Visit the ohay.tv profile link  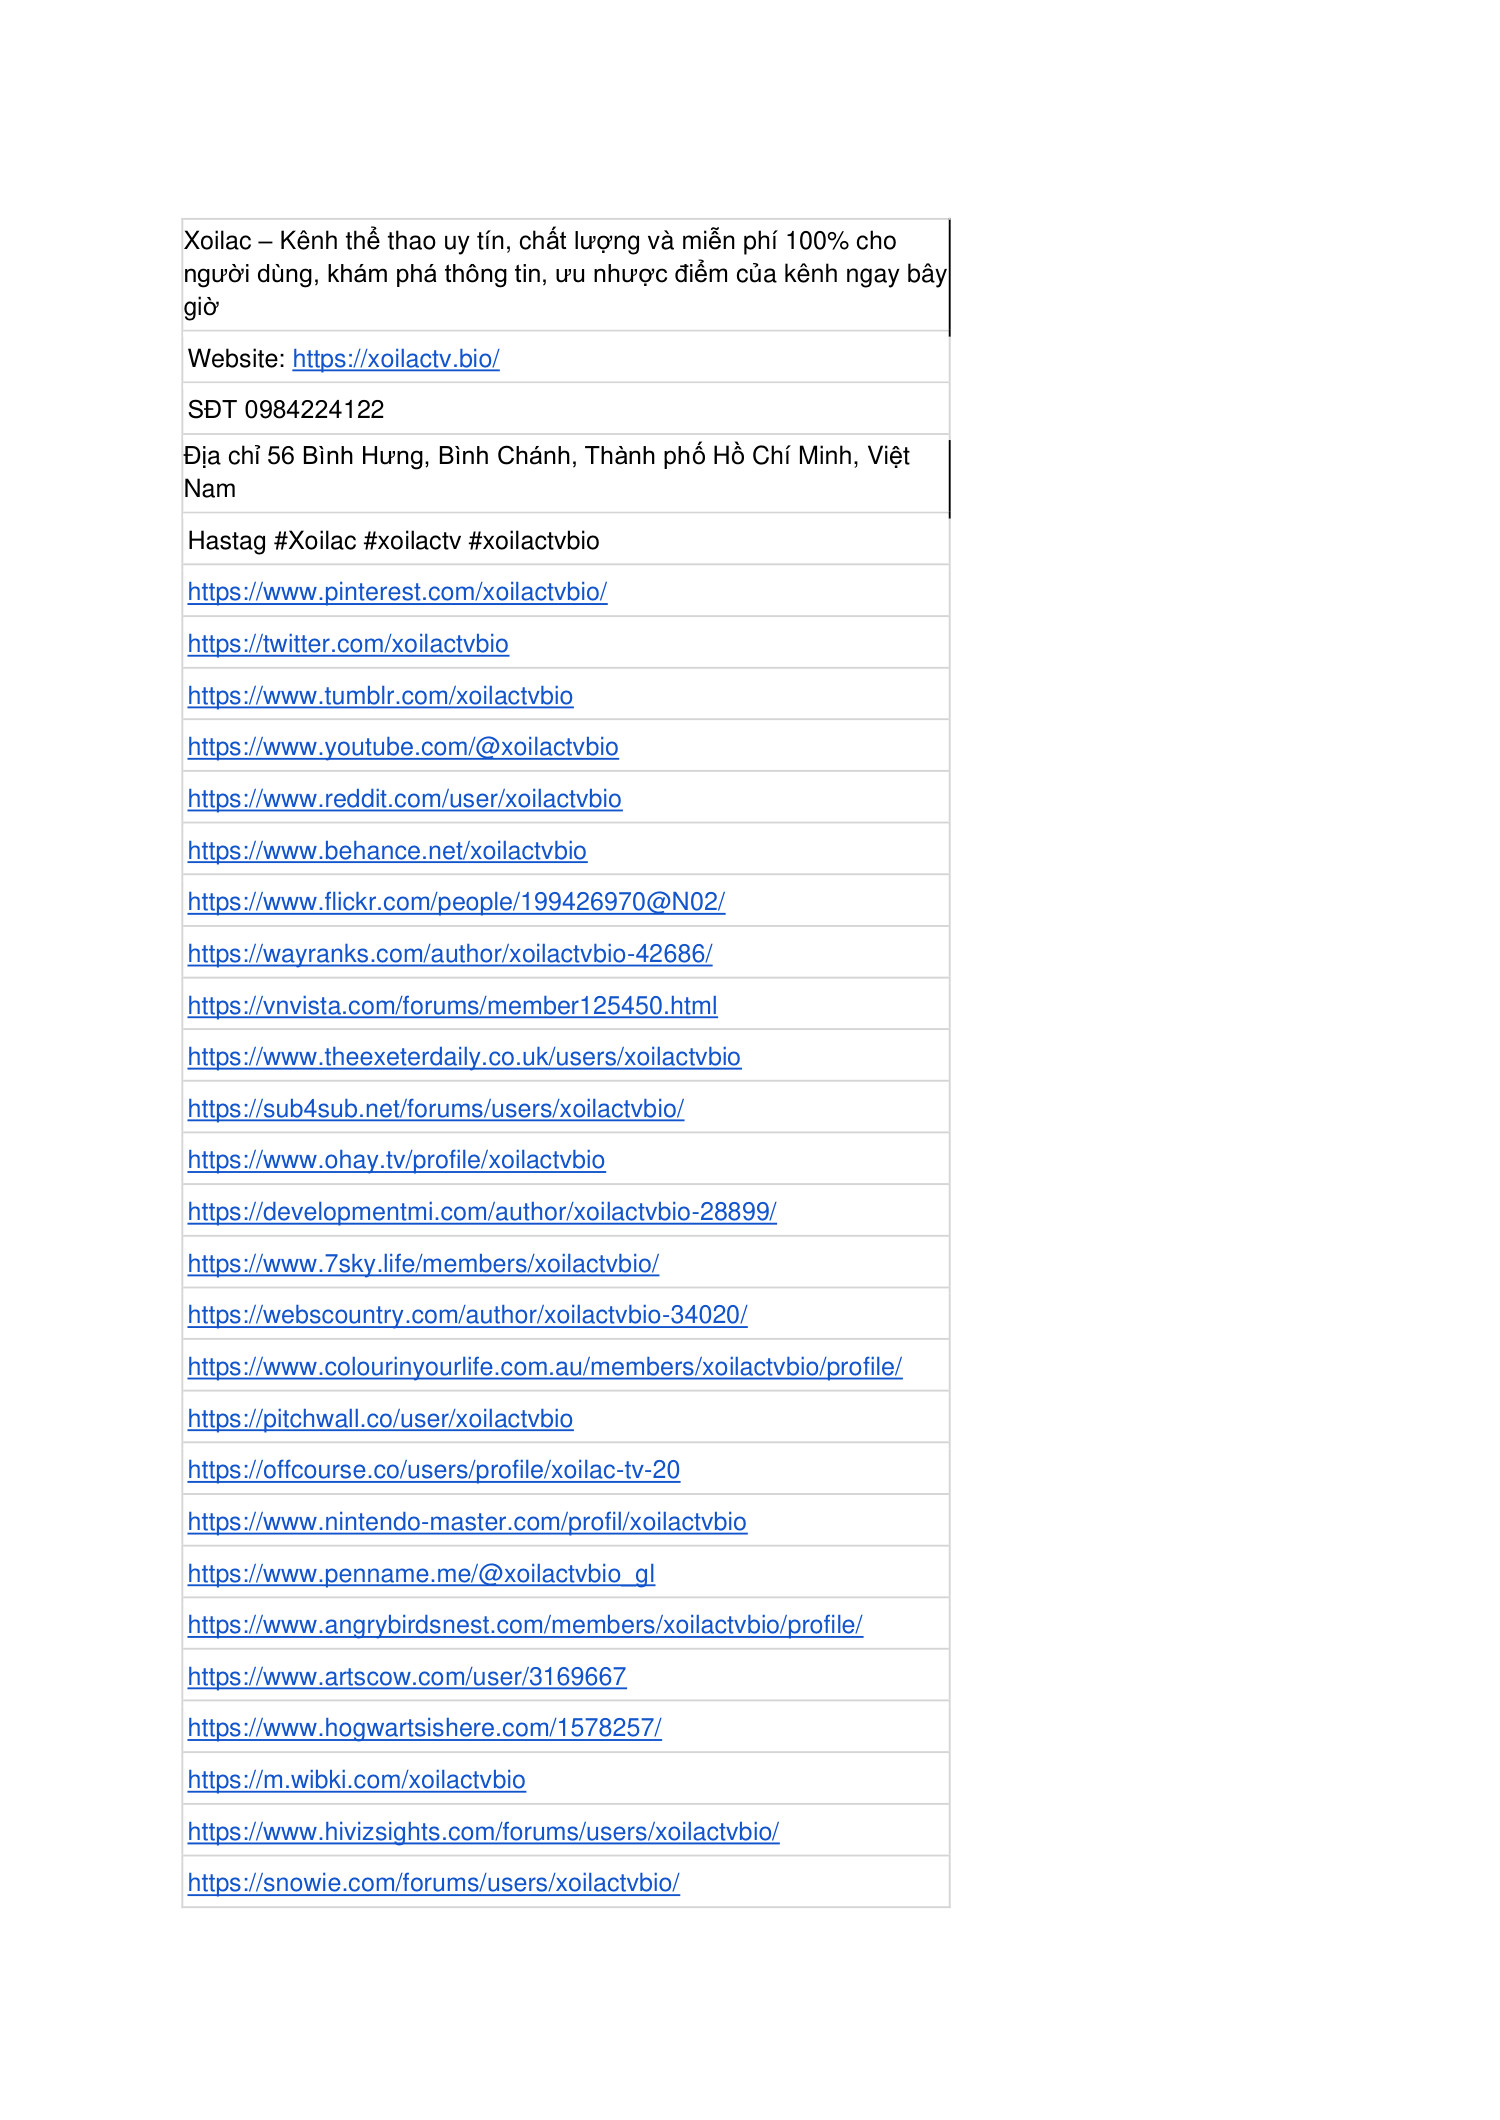396,1160
